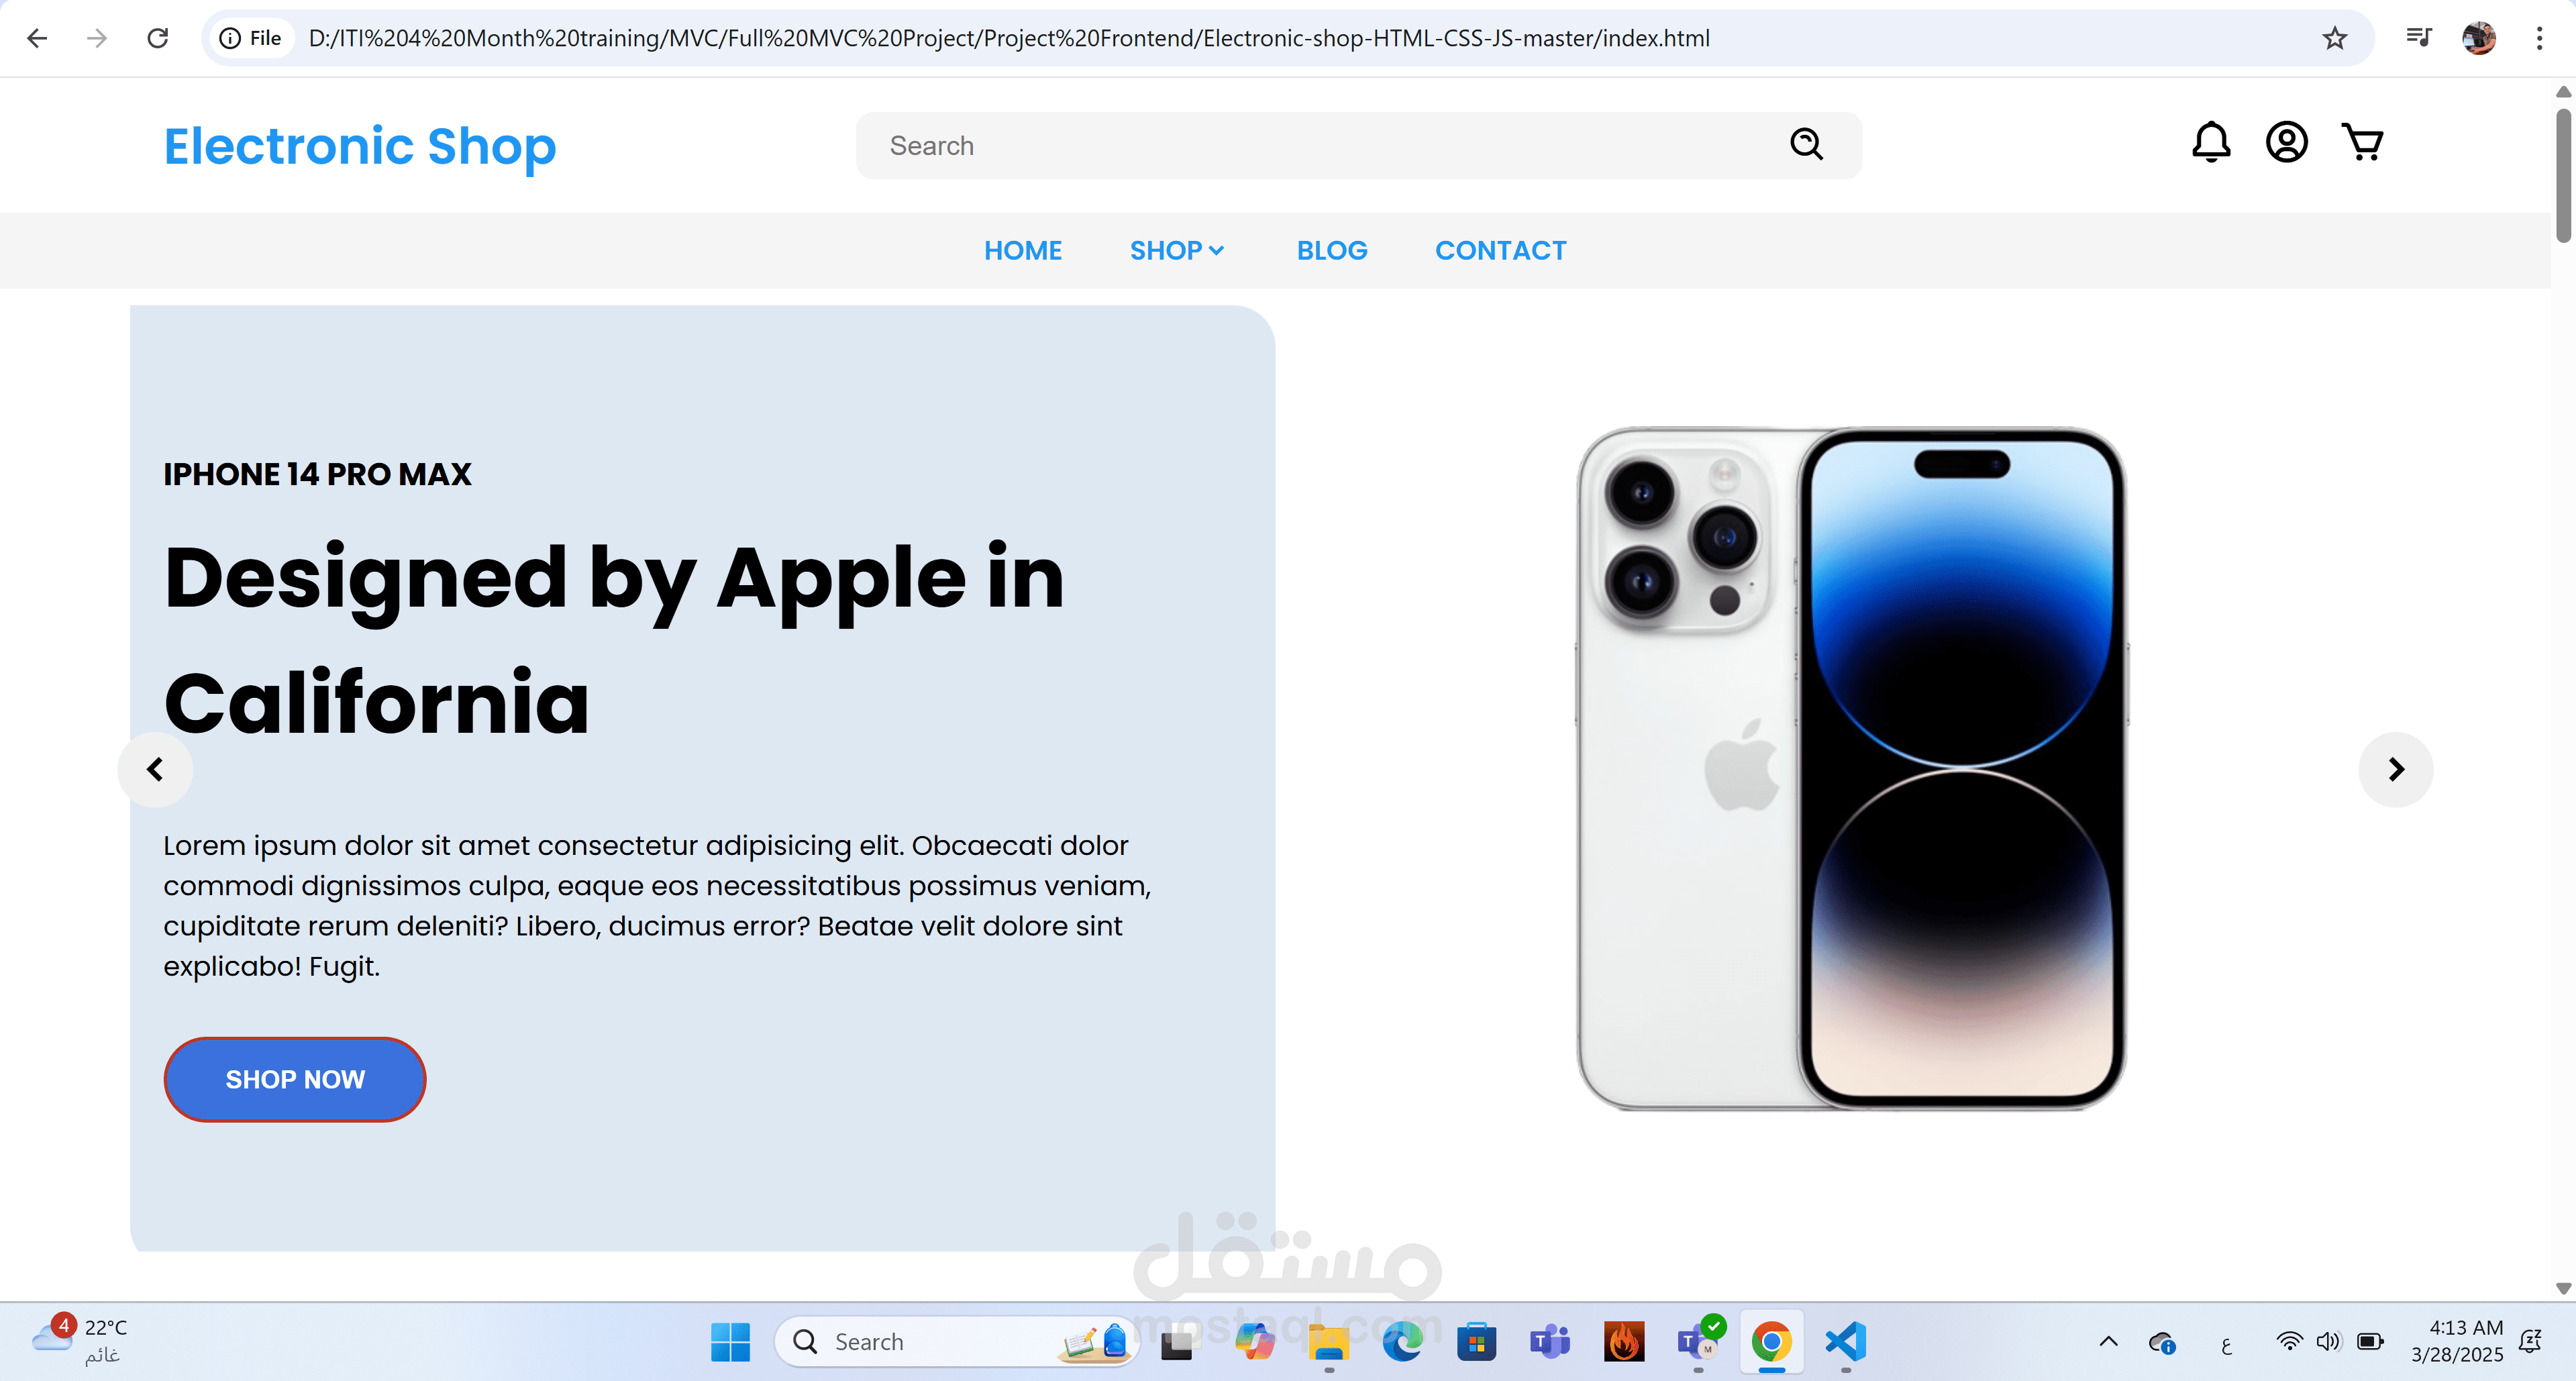Image resolution: width=2576 pixels, height=1381 pixels.
Task: Click the Electronic Shop logo link
Action: coord(360,146)
